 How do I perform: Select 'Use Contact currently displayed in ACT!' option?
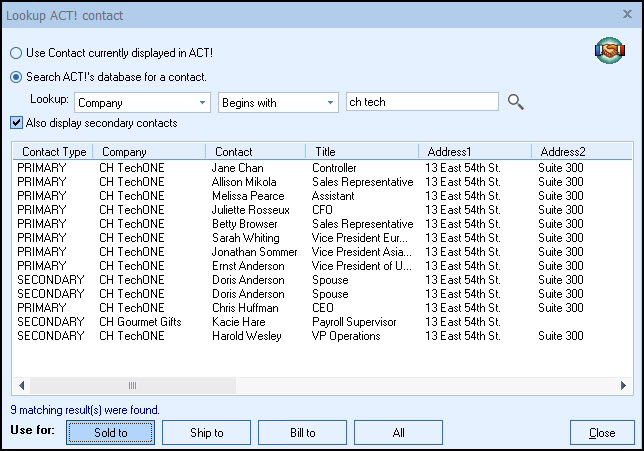(16, 52)
